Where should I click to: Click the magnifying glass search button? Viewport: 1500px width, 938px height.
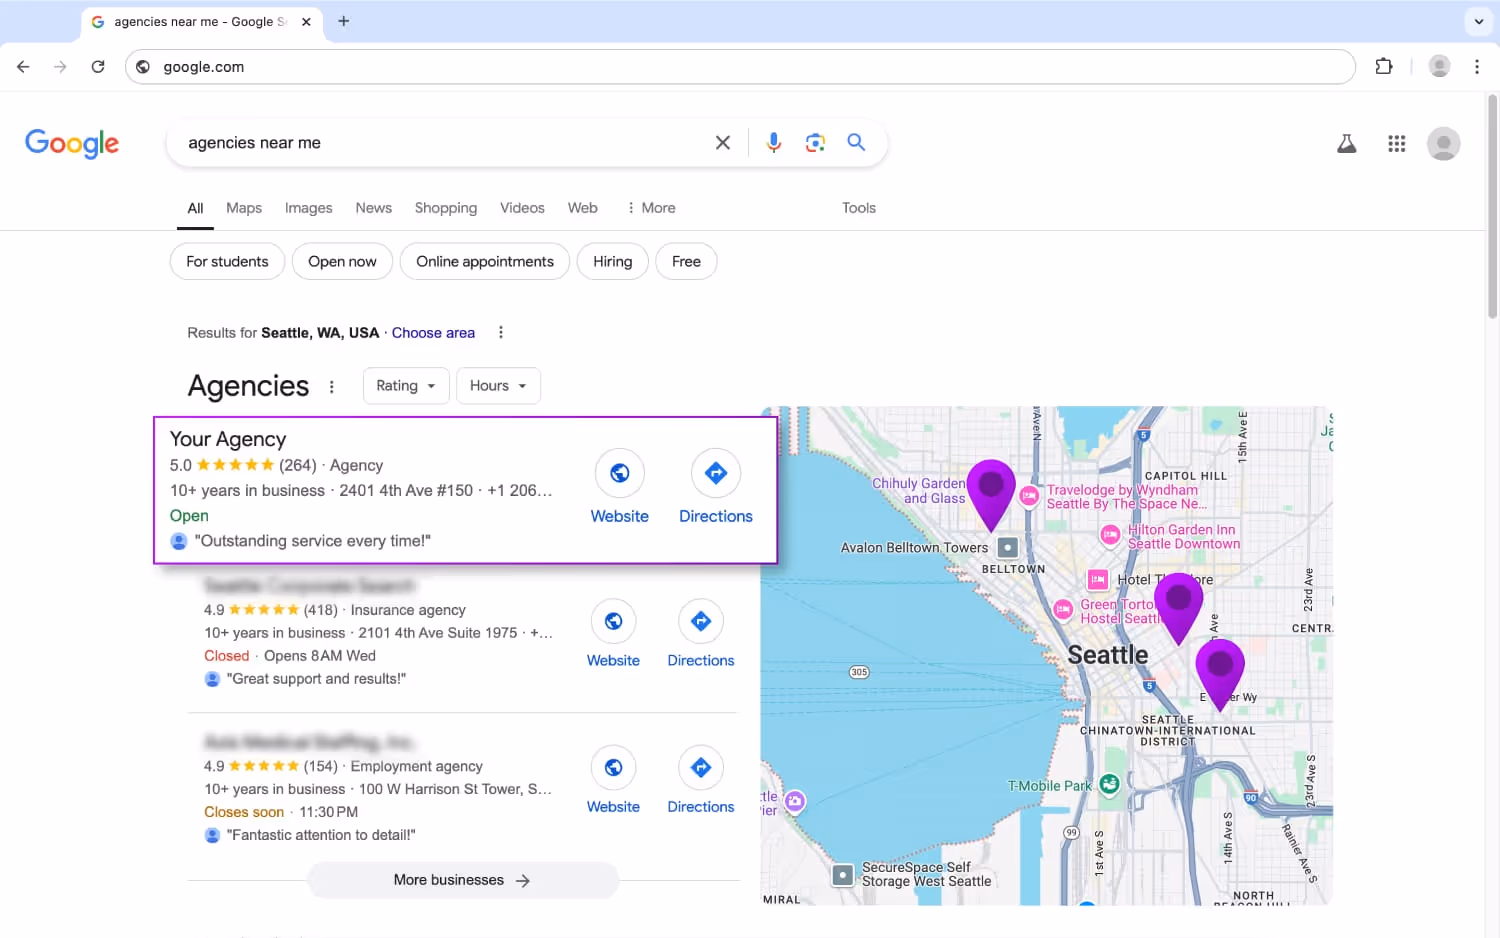click(856, 142)
